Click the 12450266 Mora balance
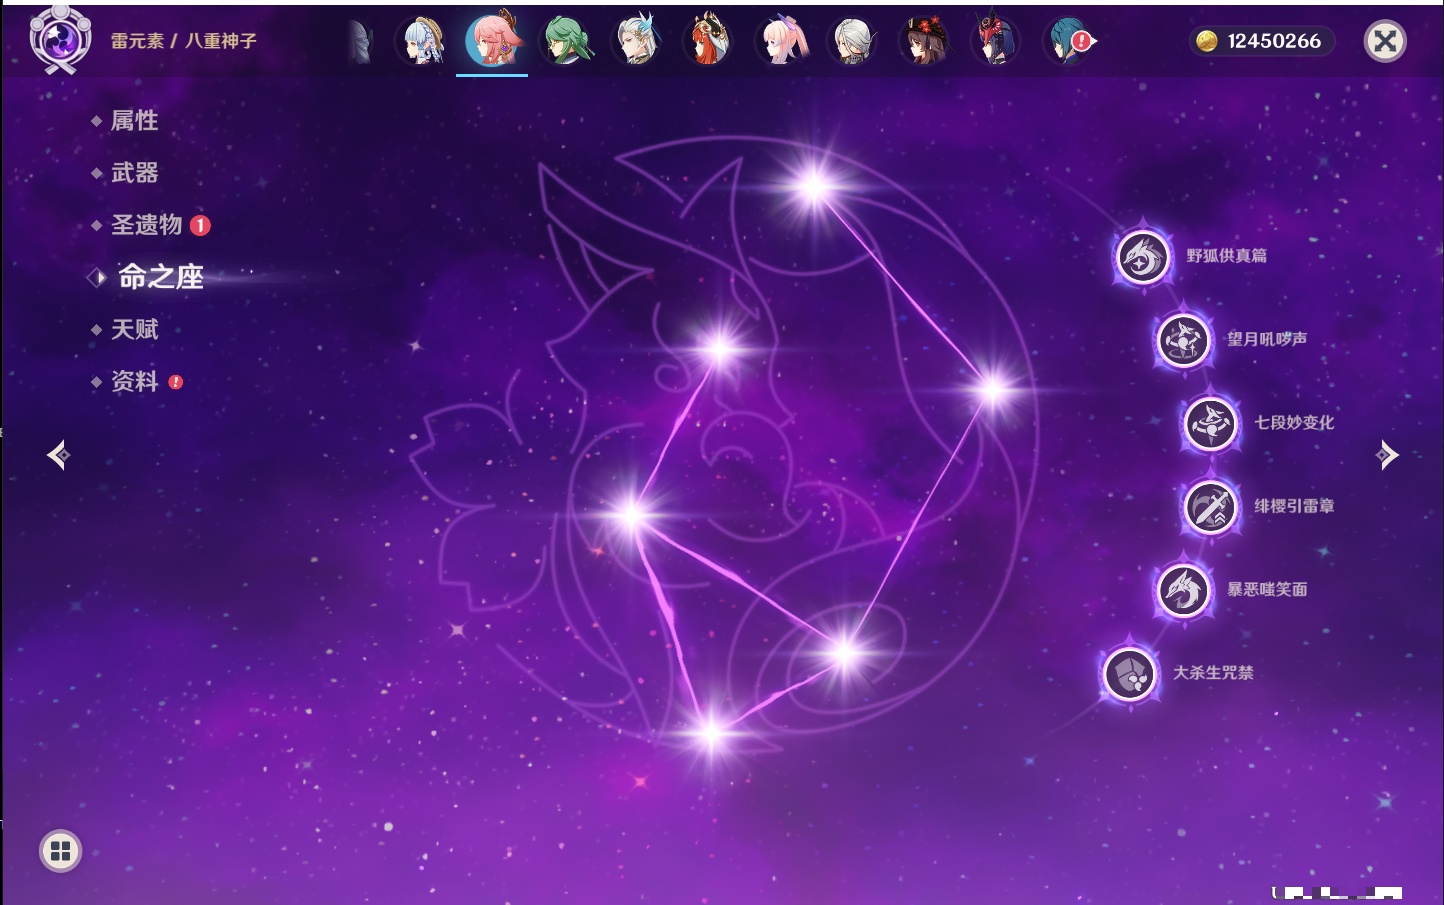The image size is (1444, 905). pyautogui.click(x=1274, y=41)
